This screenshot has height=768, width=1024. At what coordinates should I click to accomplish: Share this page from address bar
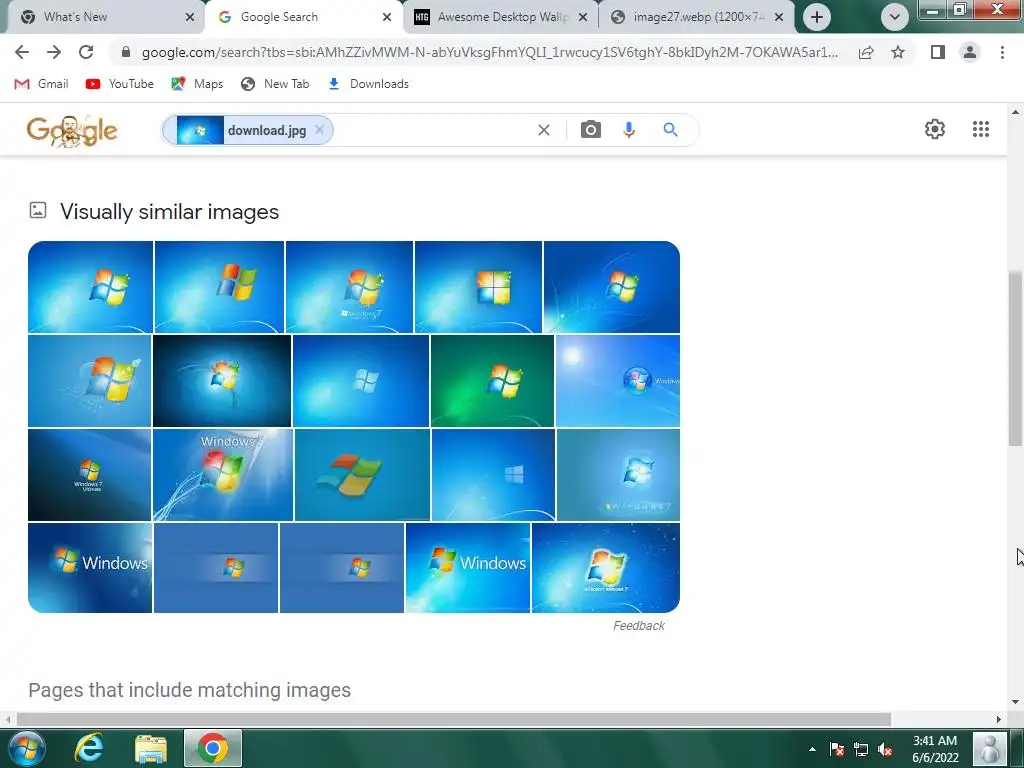tap(866, 52)
